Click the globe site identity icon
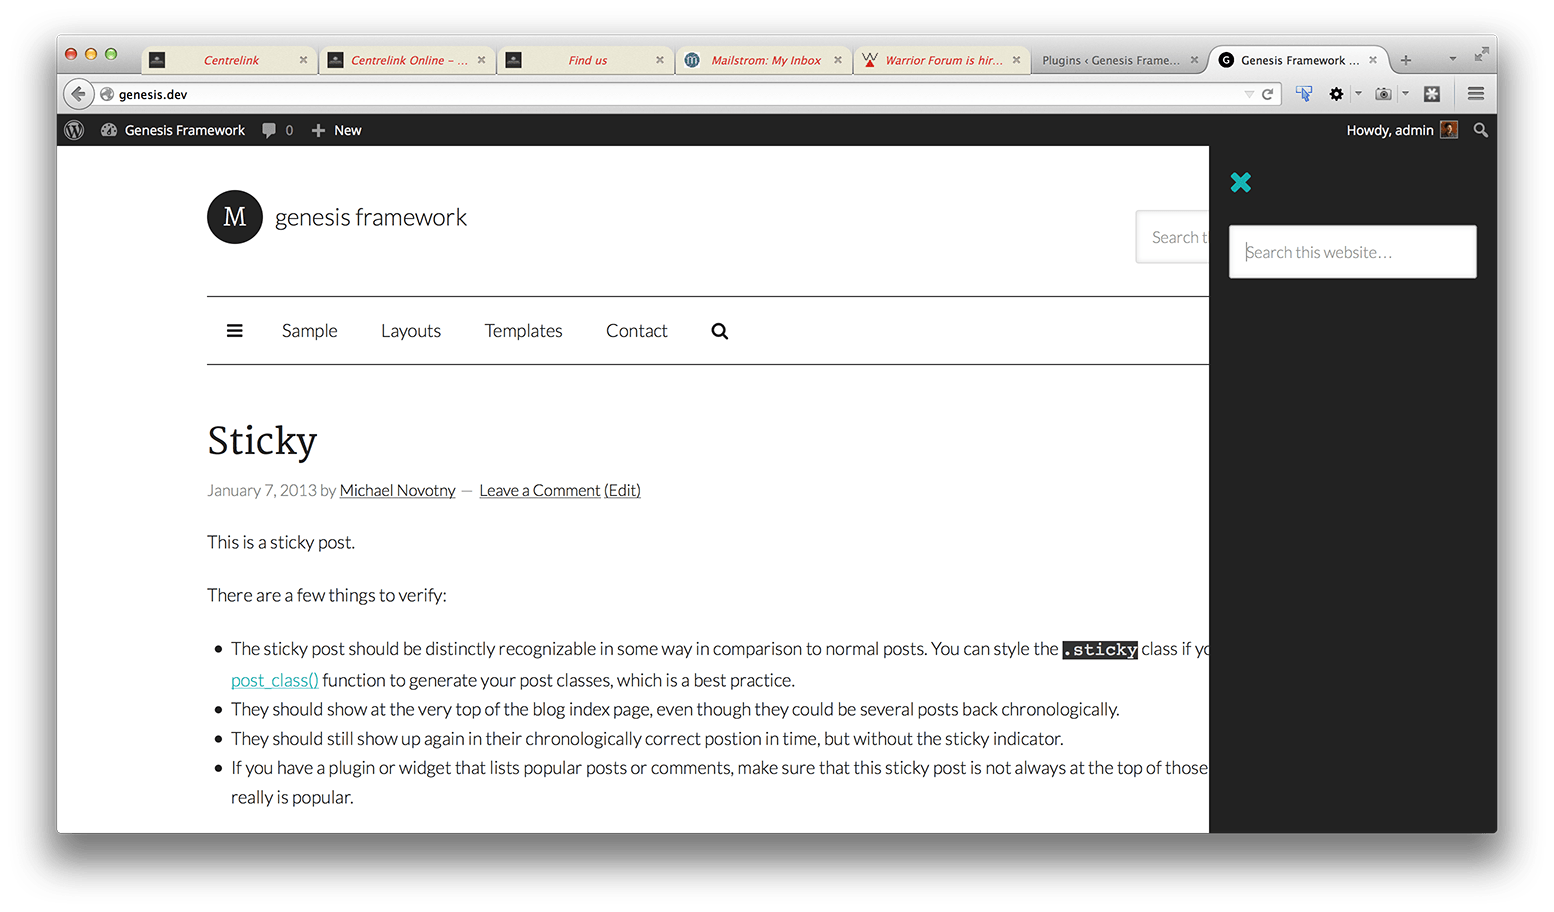This screenshot has width=1554, height=912. [x=107, y=94]
